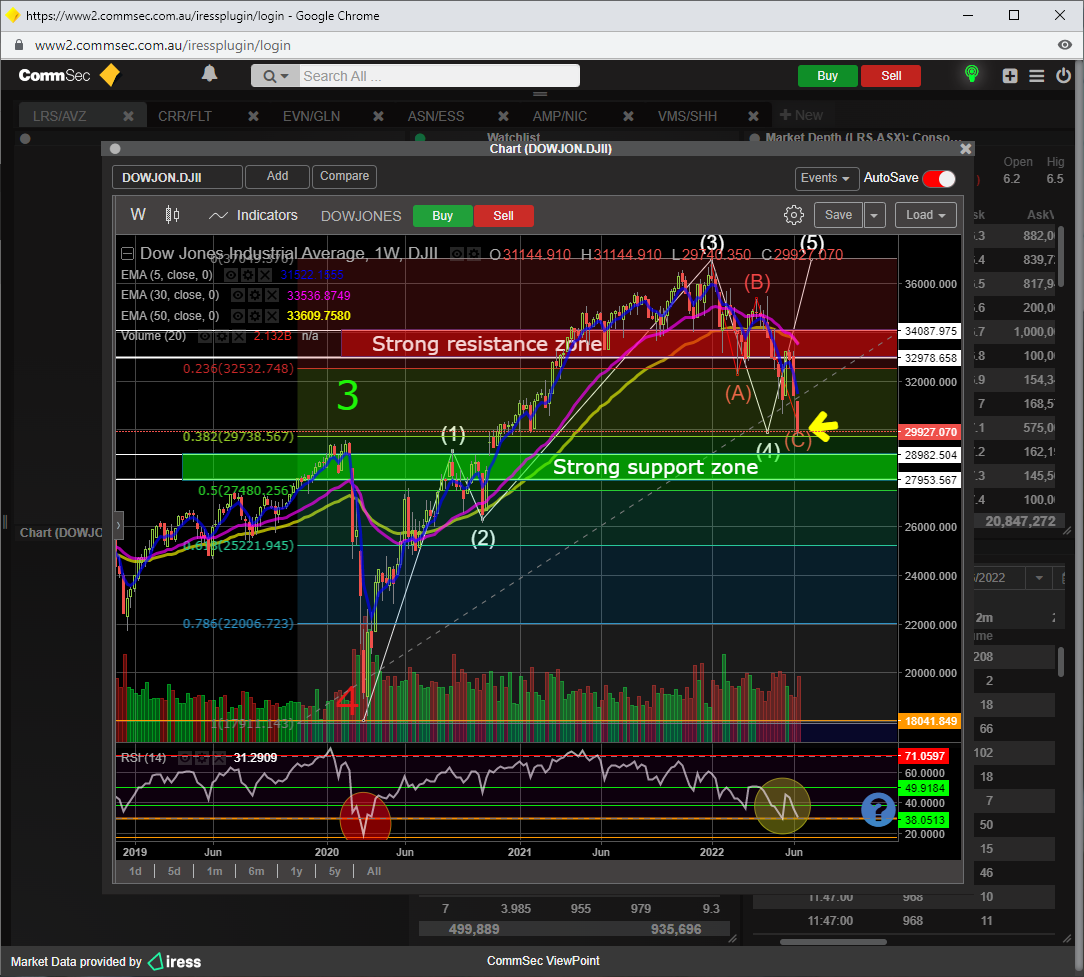Open settings for the Dow Jones main series

click(474, 254)
